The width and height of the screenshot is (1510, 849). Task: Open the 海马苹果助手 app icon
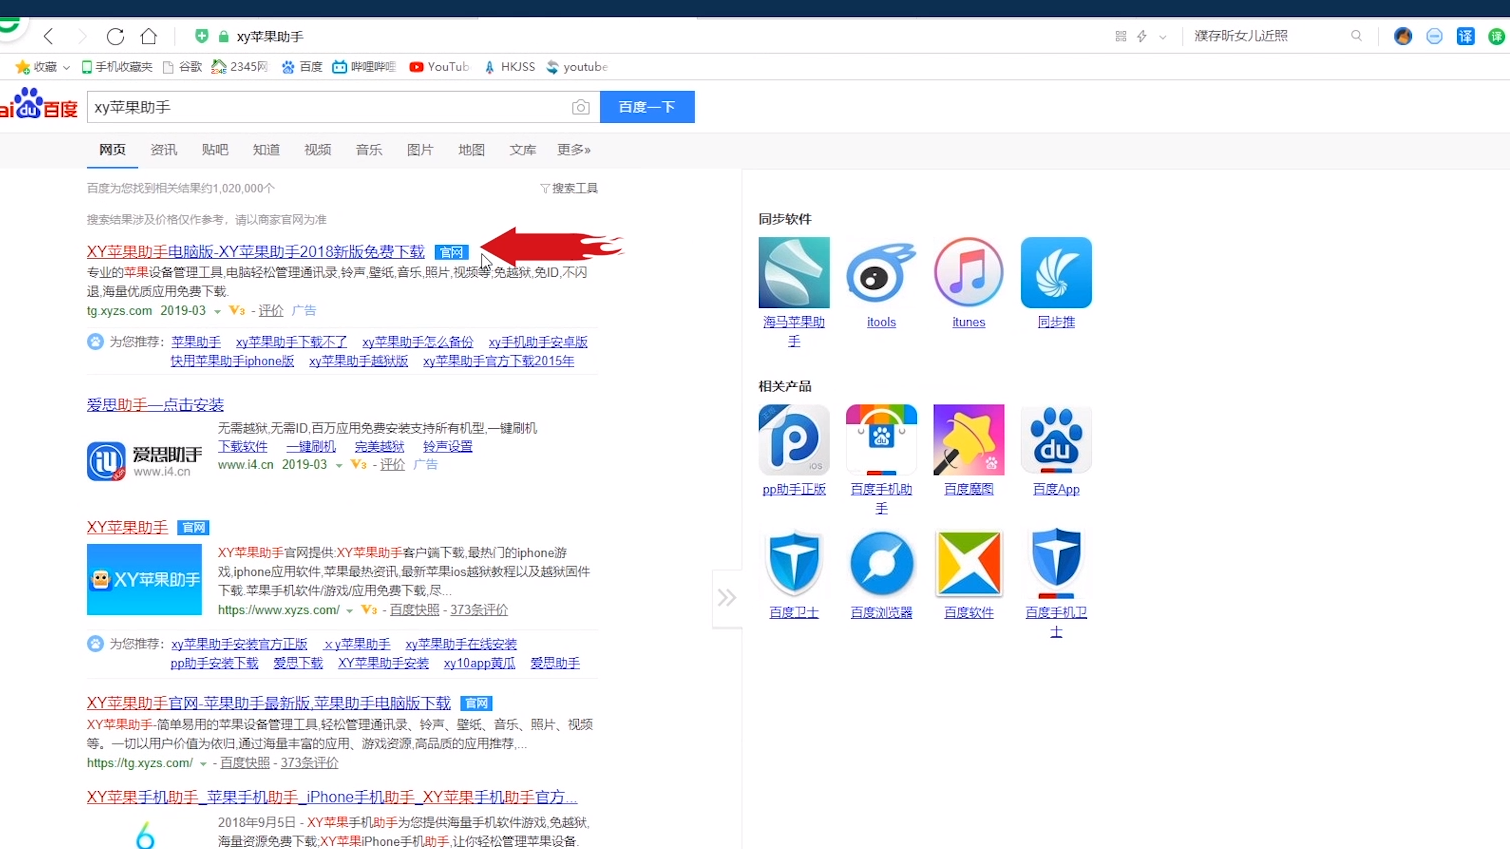[x=794, y=272]
